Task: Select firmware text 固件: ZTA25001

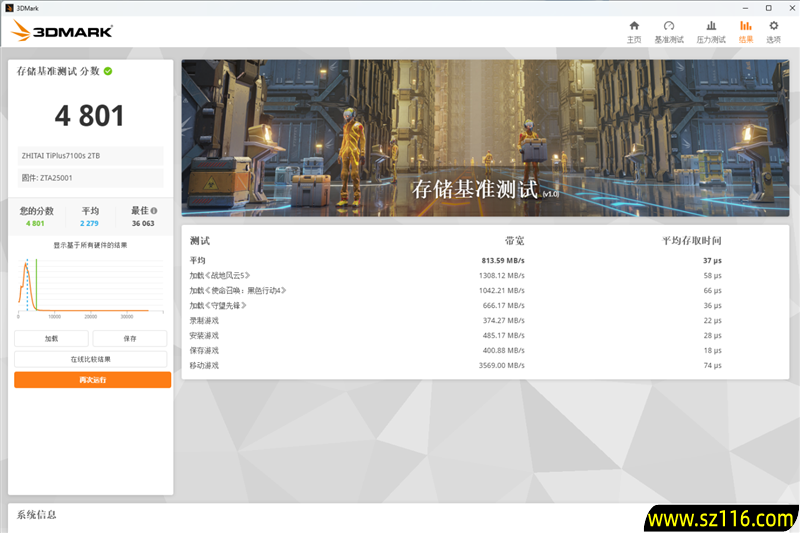Action: click(x=47, y=178)
